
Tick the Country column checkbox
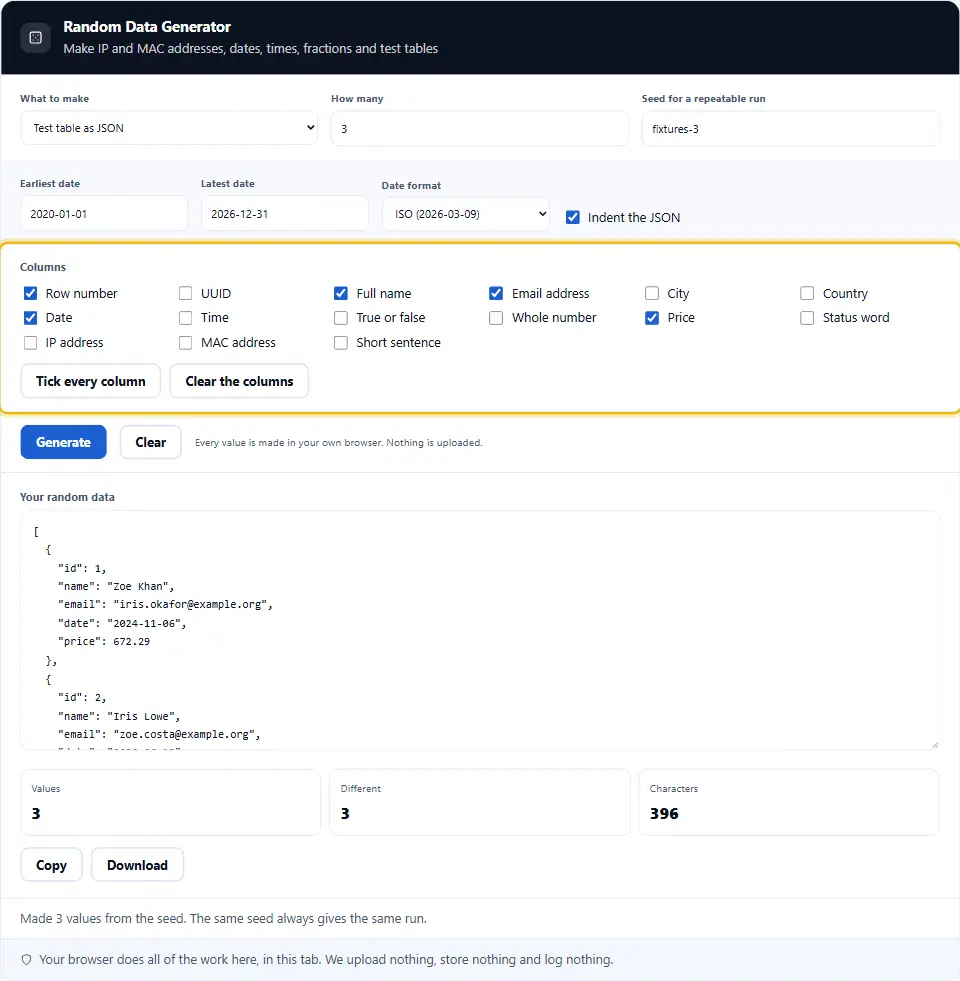(807, 293)
